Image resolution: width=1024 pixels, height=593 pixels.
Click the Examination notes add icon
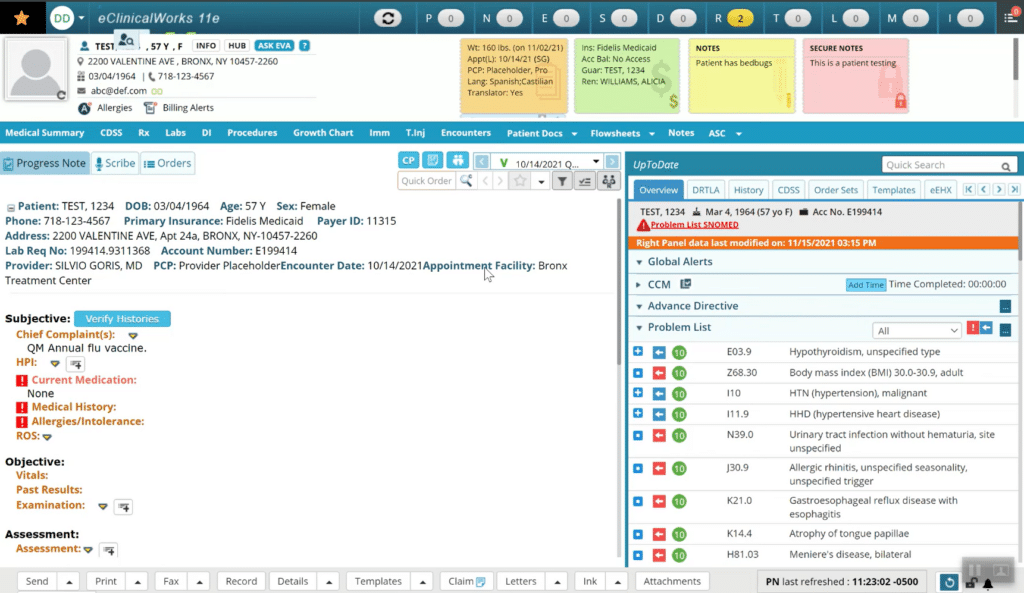pos(123,507)
